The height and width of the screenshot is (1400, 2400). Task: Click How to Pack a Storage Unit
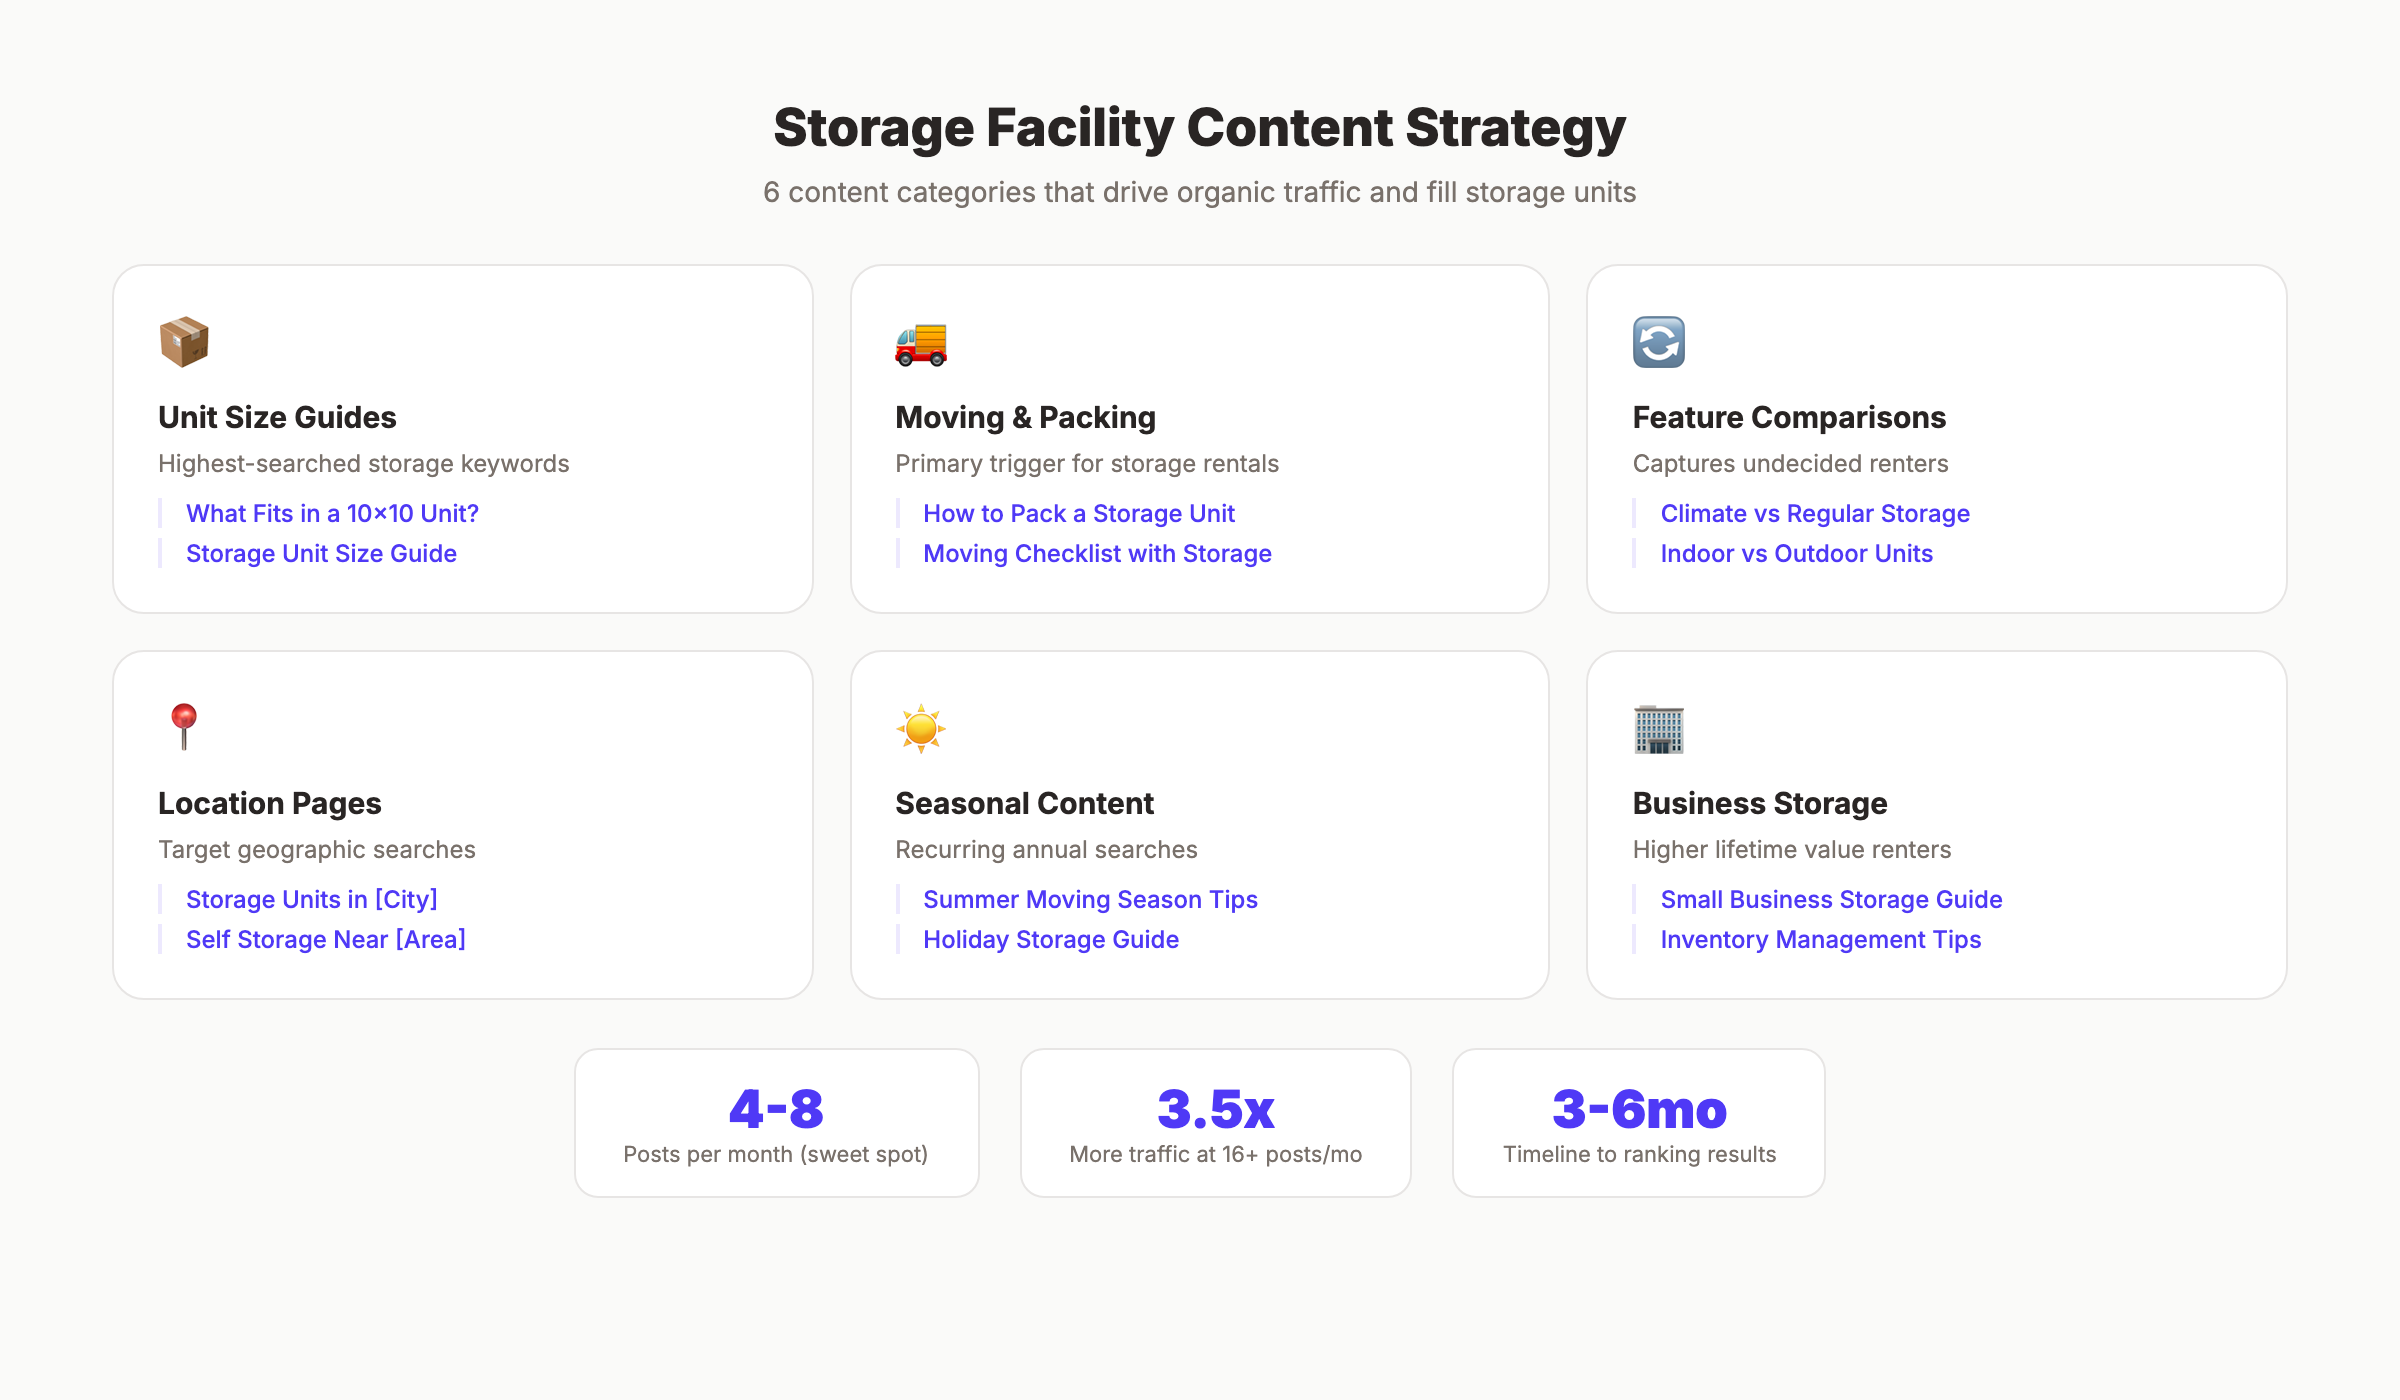click(x=1079, y=513)
